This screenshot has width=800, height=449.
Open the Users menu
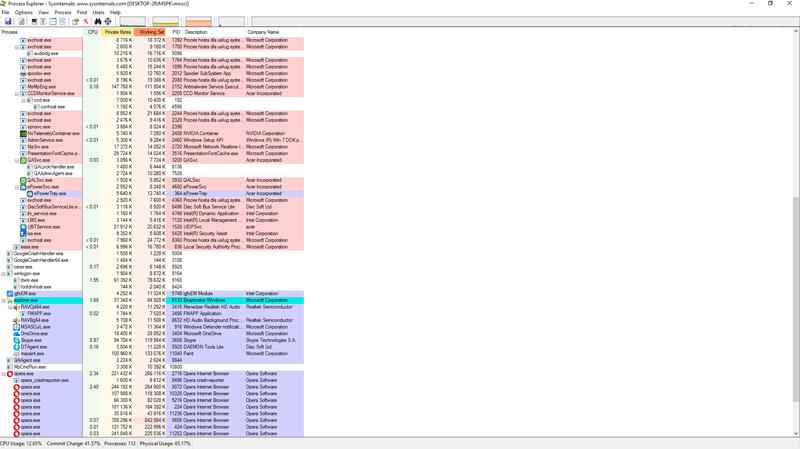click(x=98, y=12)
